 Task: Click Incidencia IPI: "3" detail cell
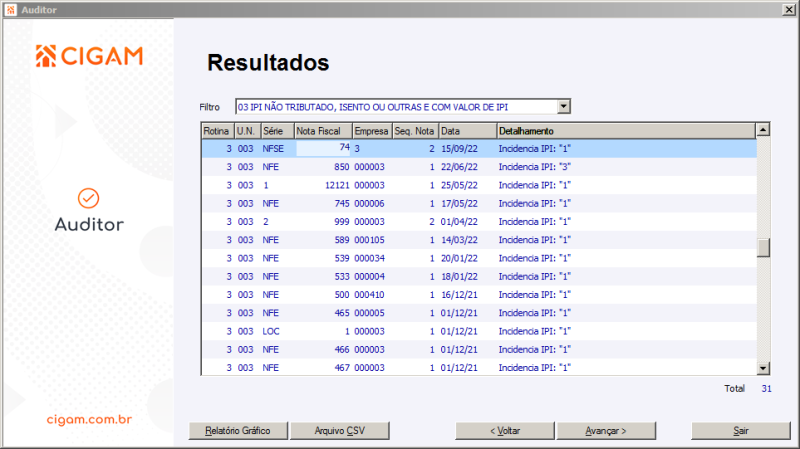point(534,167)
